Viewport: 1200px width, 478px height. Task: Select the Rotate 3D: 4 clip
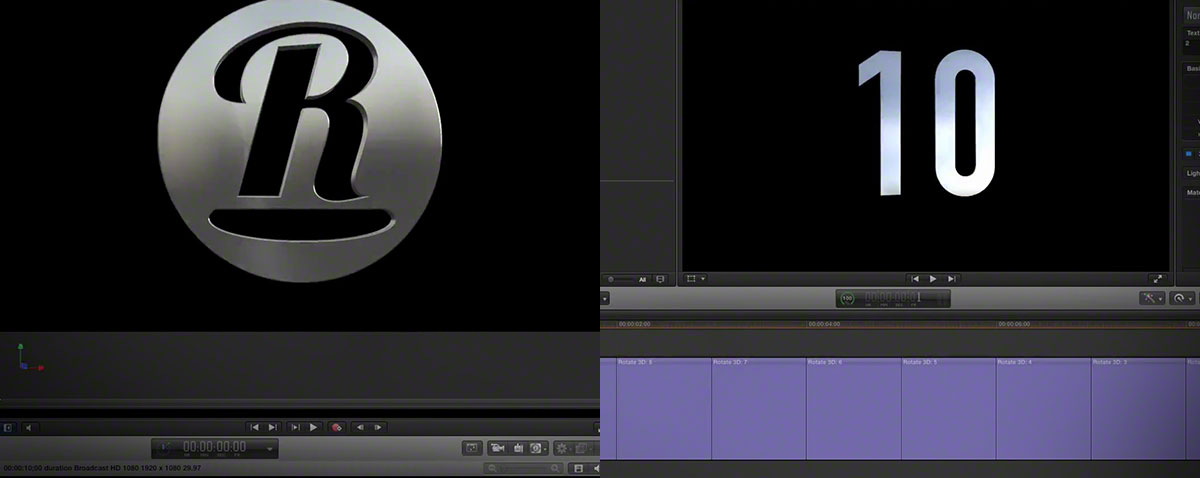click(1044, 408)
